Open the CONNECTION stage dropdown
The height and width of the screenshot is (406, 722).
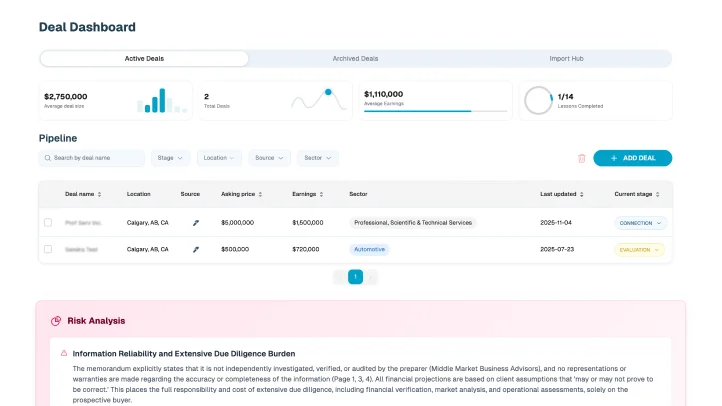(640, 223)
